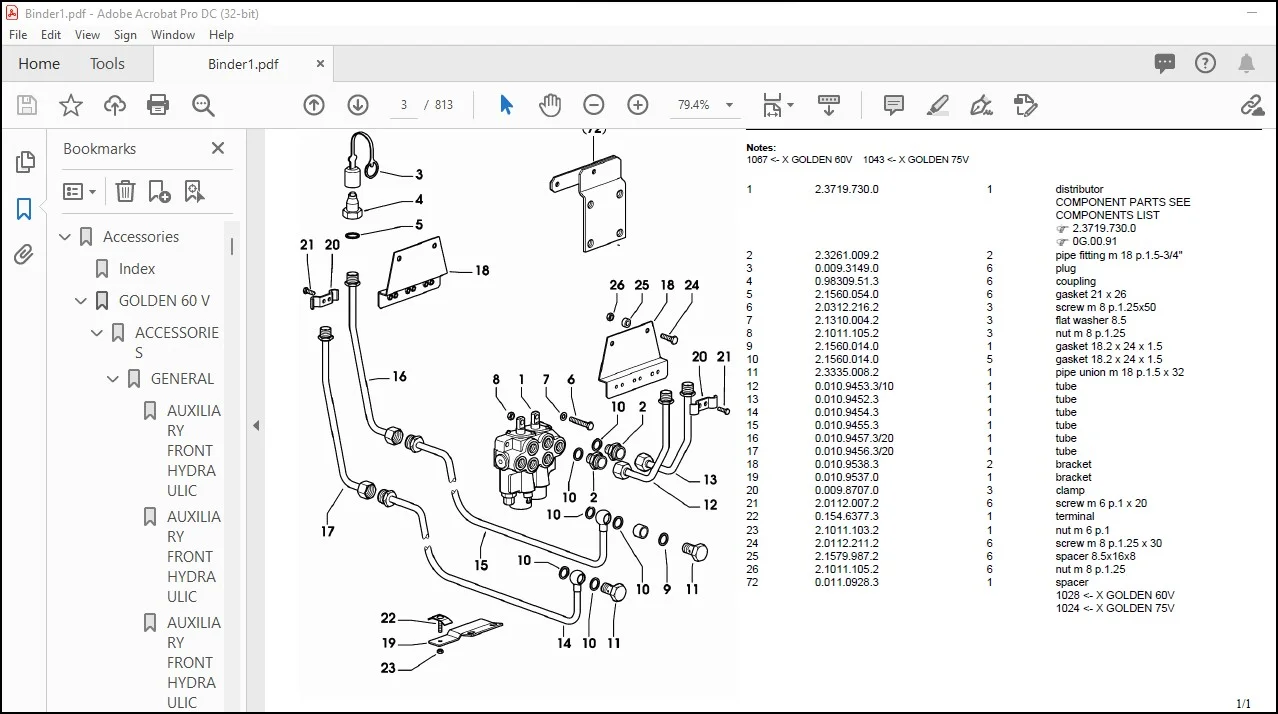Collapse the Accessories bookmark
Screen dimensions: 1278x714
click(66, 237)
